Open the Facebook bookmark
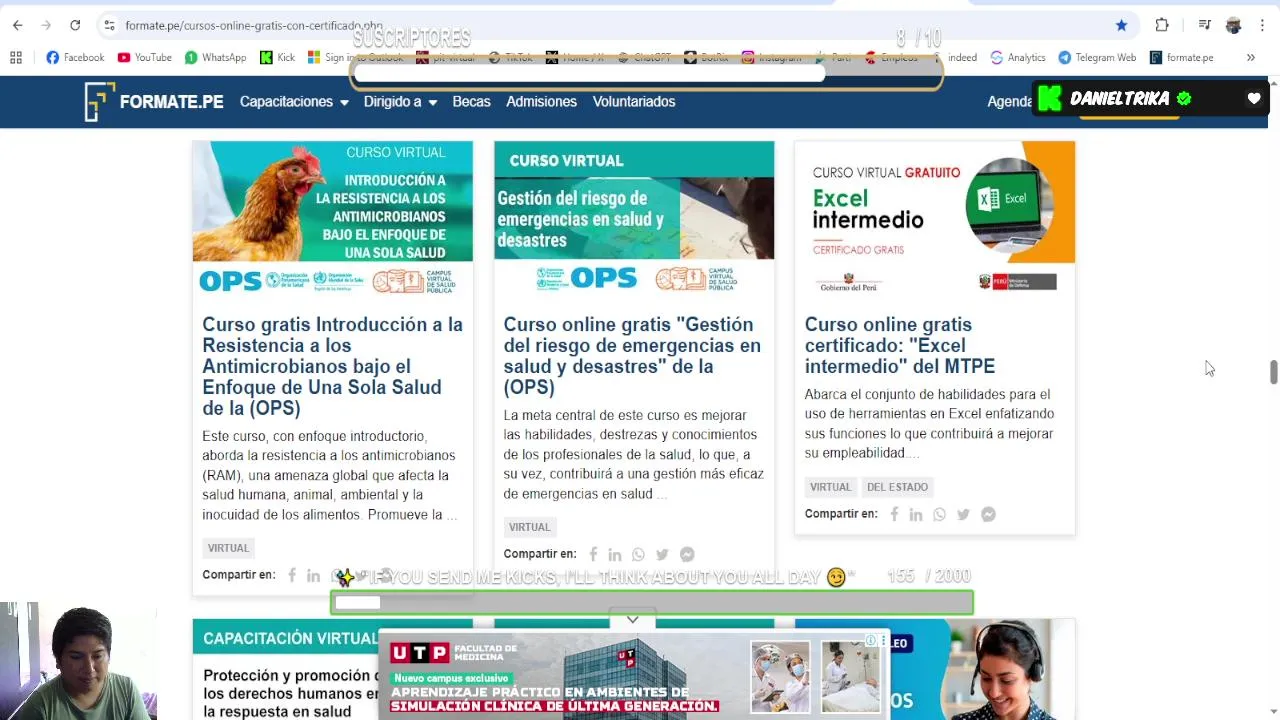Viewport: 1280px width, 720px height. pyautogui.click(x=75, y=57)
